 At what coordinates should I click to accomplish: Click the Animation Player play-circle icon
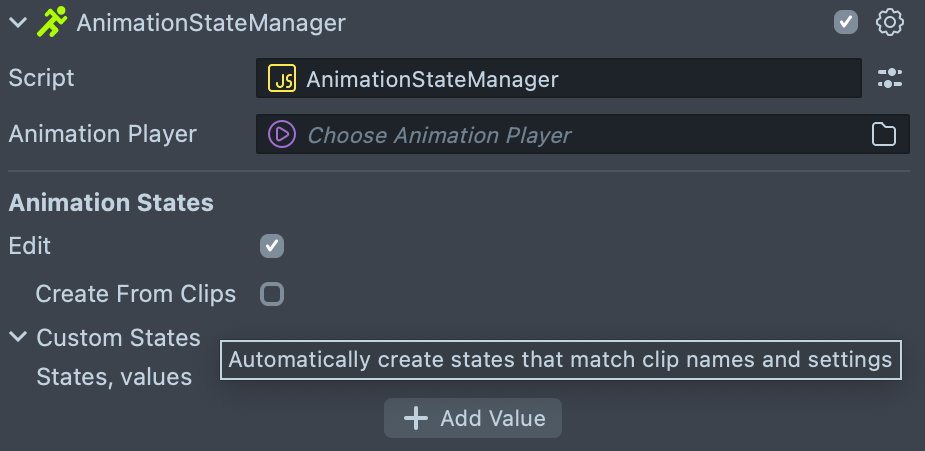click(282, 134)
